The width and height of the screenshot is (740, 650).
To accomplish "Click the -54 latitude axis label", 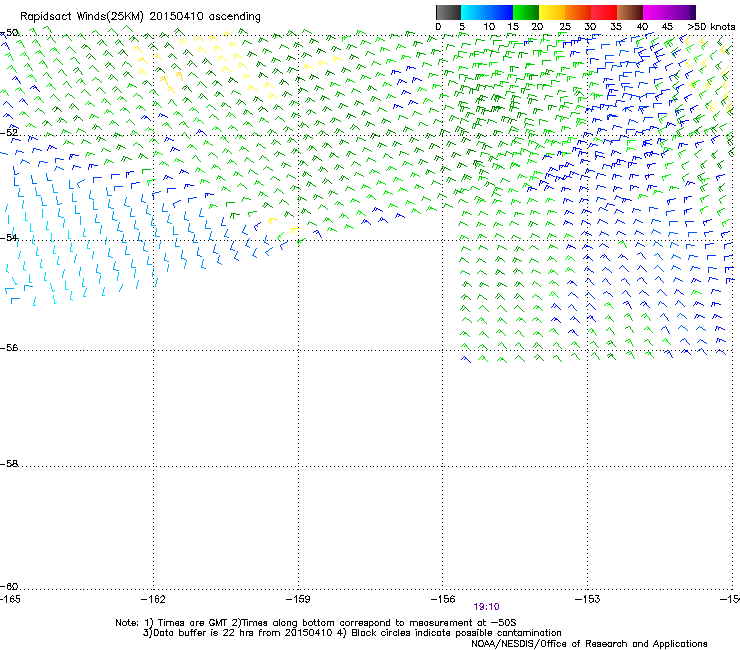I will tap(9, 237).
